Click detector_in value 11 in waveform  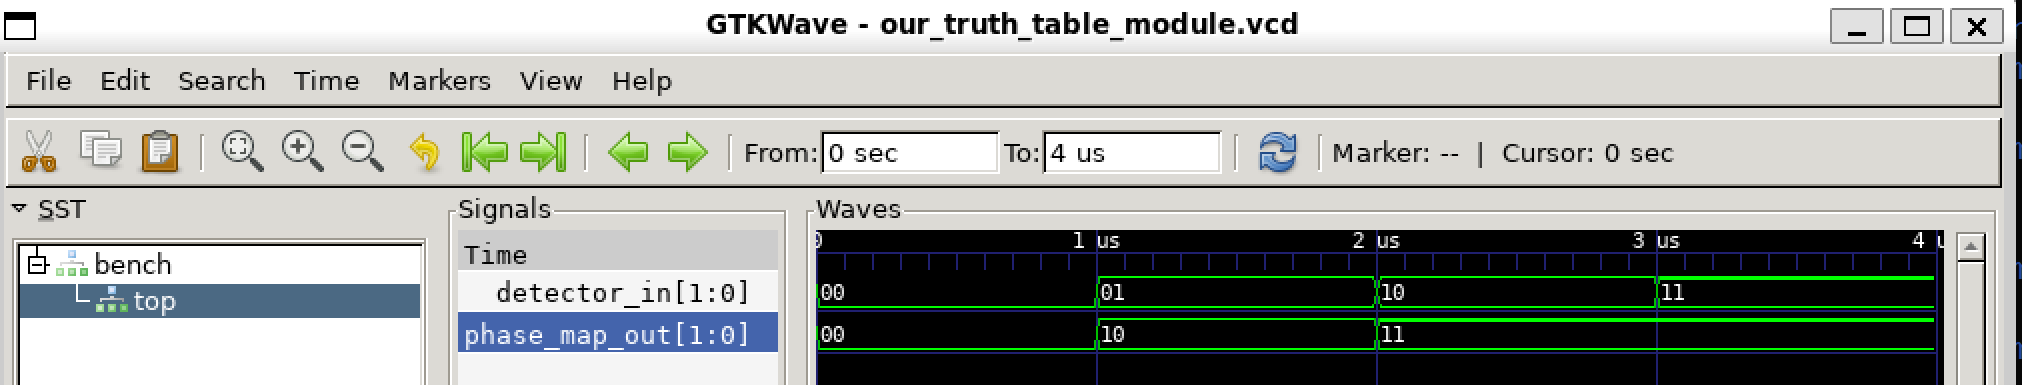1672,293
